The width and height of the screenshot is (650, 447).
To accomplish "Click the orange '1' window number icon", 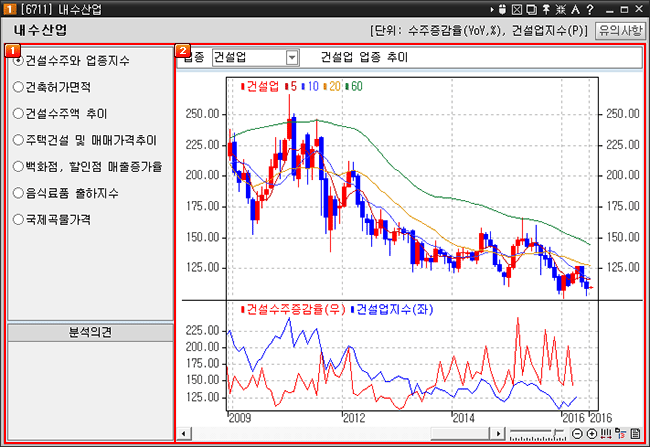I will point(9,9).
